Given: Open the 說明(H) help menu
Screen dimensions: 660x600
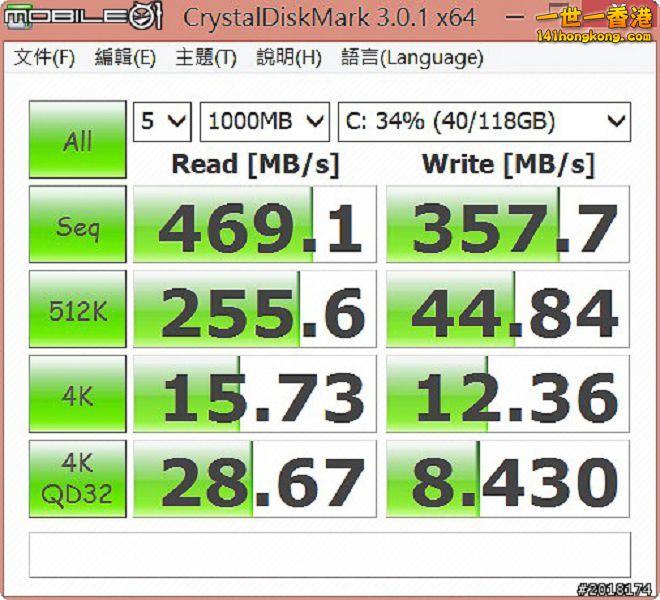Looking at the screenshot, I should 289,58.
